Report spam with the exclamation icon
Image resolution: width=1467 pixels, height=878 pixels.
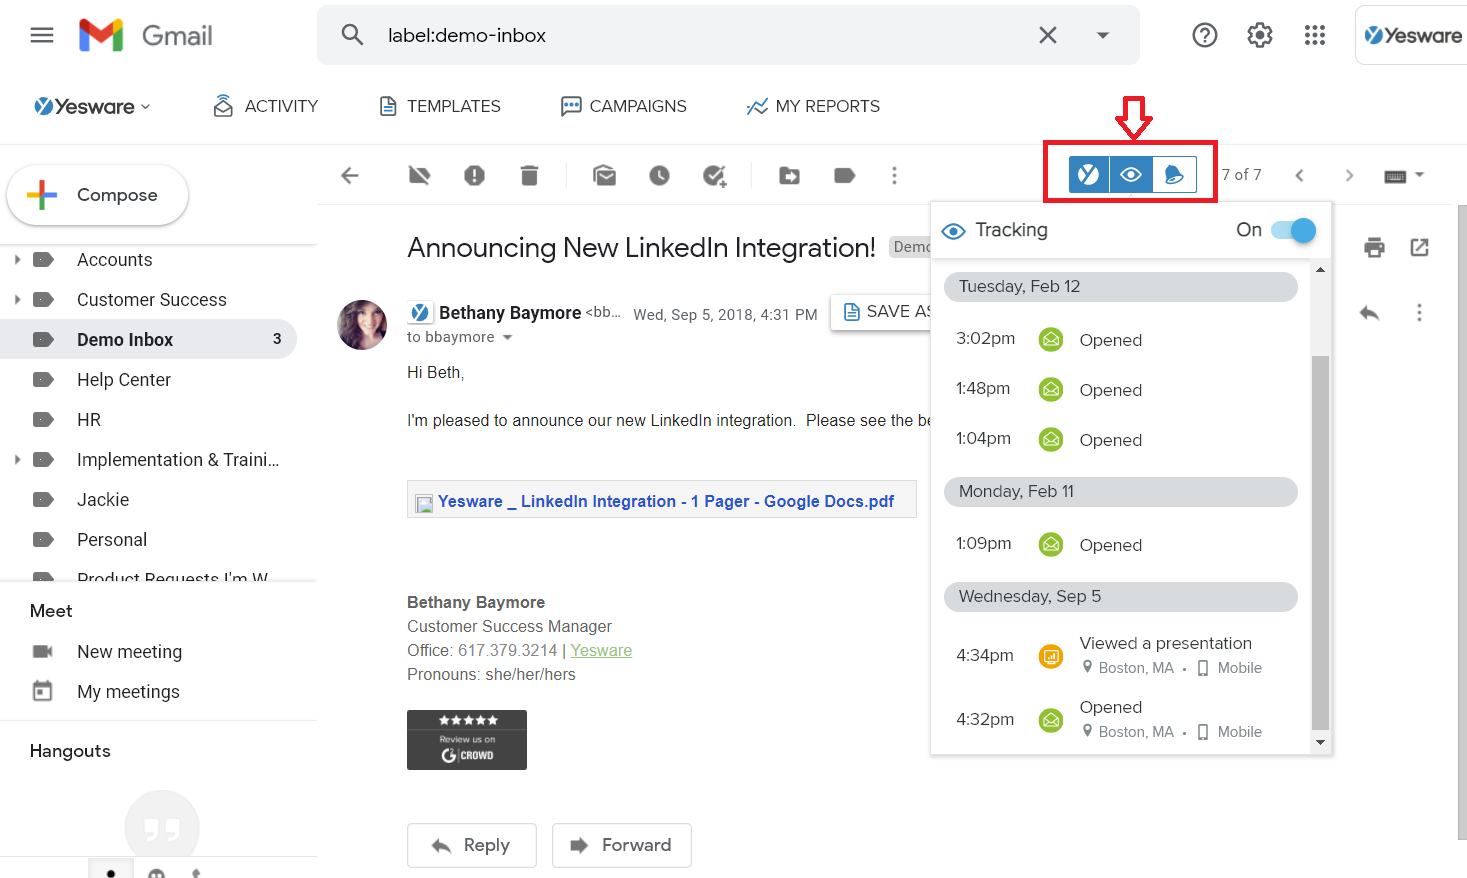[474, 176]
